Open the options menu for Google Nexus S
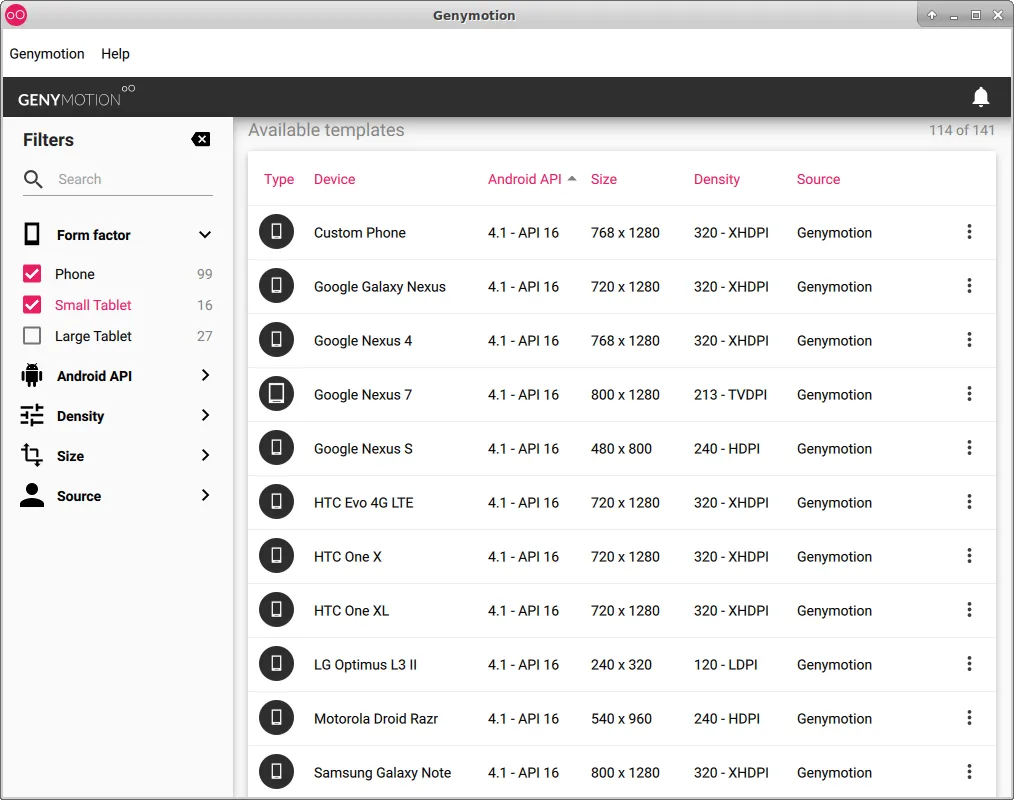The image size is (1014, 800). tap(969, 448)
